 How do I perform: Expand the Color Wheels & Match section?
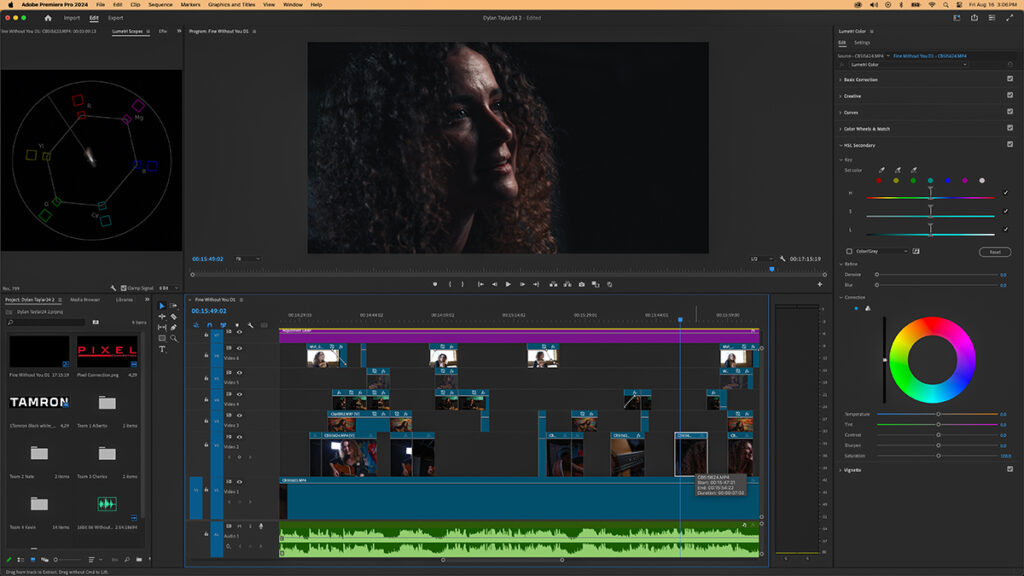[x=866, y=128]
